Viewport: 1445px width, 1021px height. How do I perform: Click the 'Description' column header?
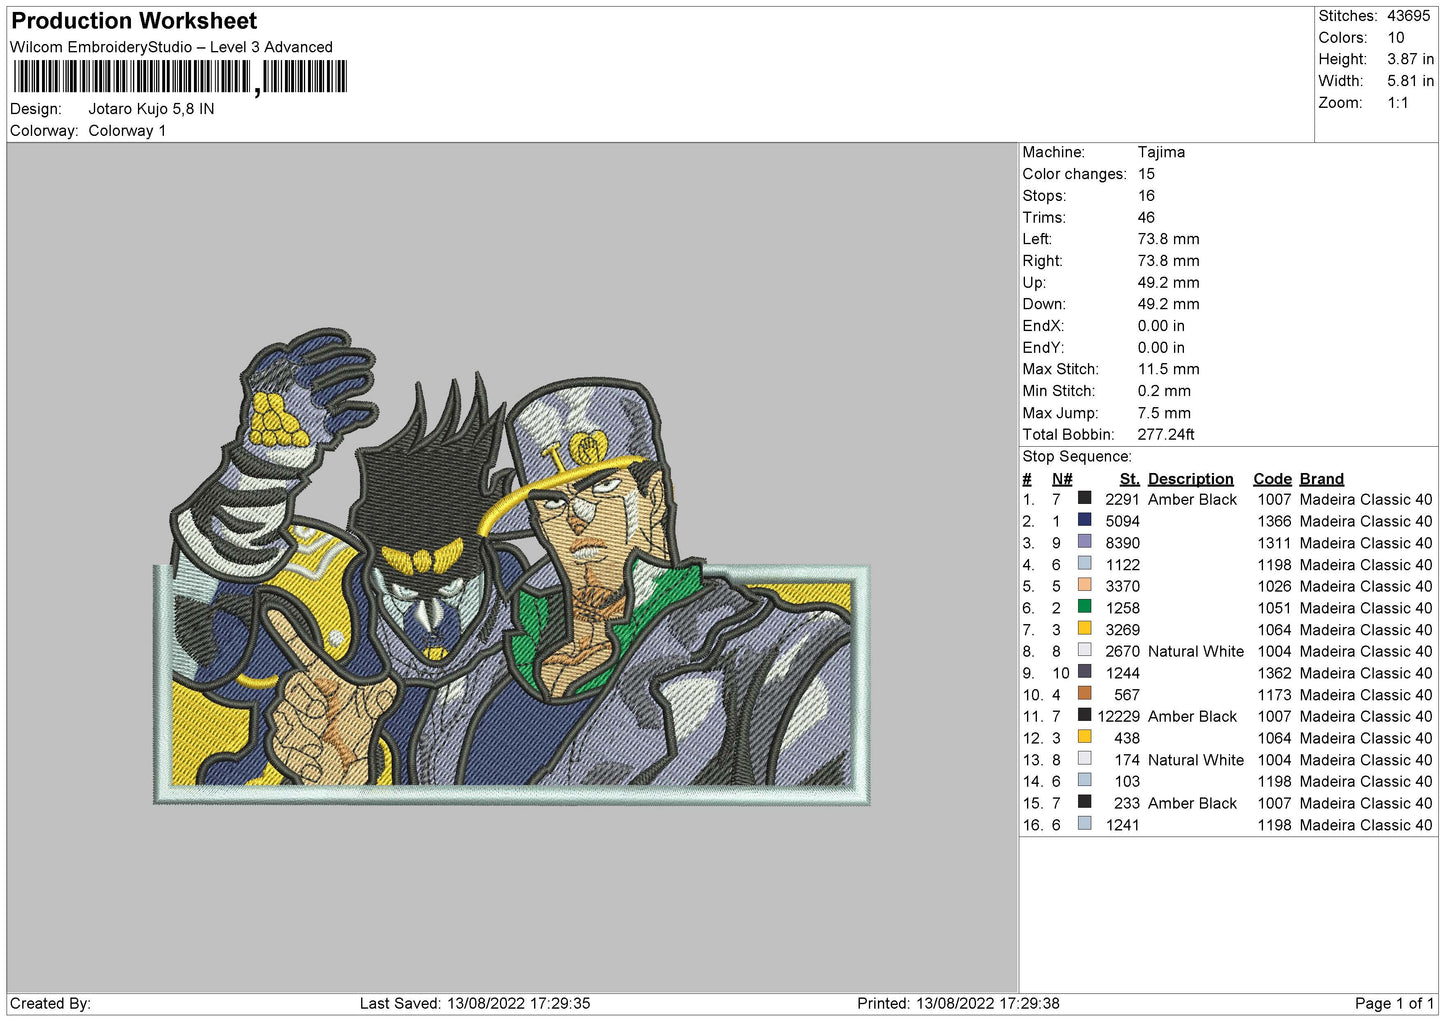[x=1190, y=479]
